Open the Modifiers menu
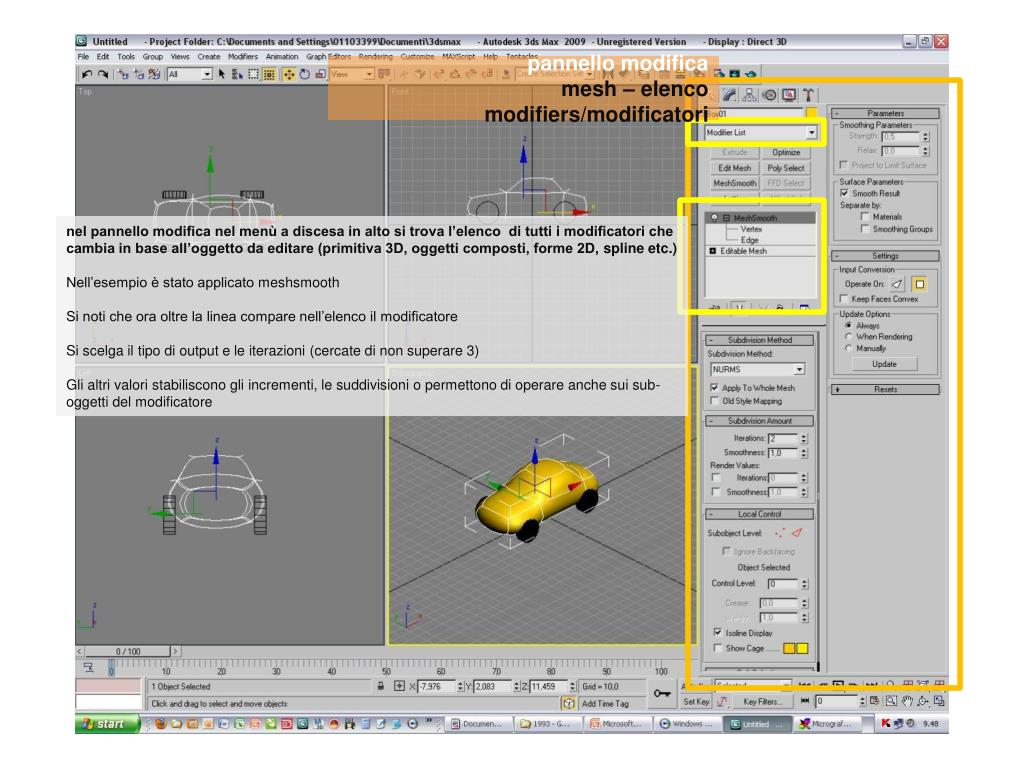The image size is (1024, 768). (x=243, y=57)
